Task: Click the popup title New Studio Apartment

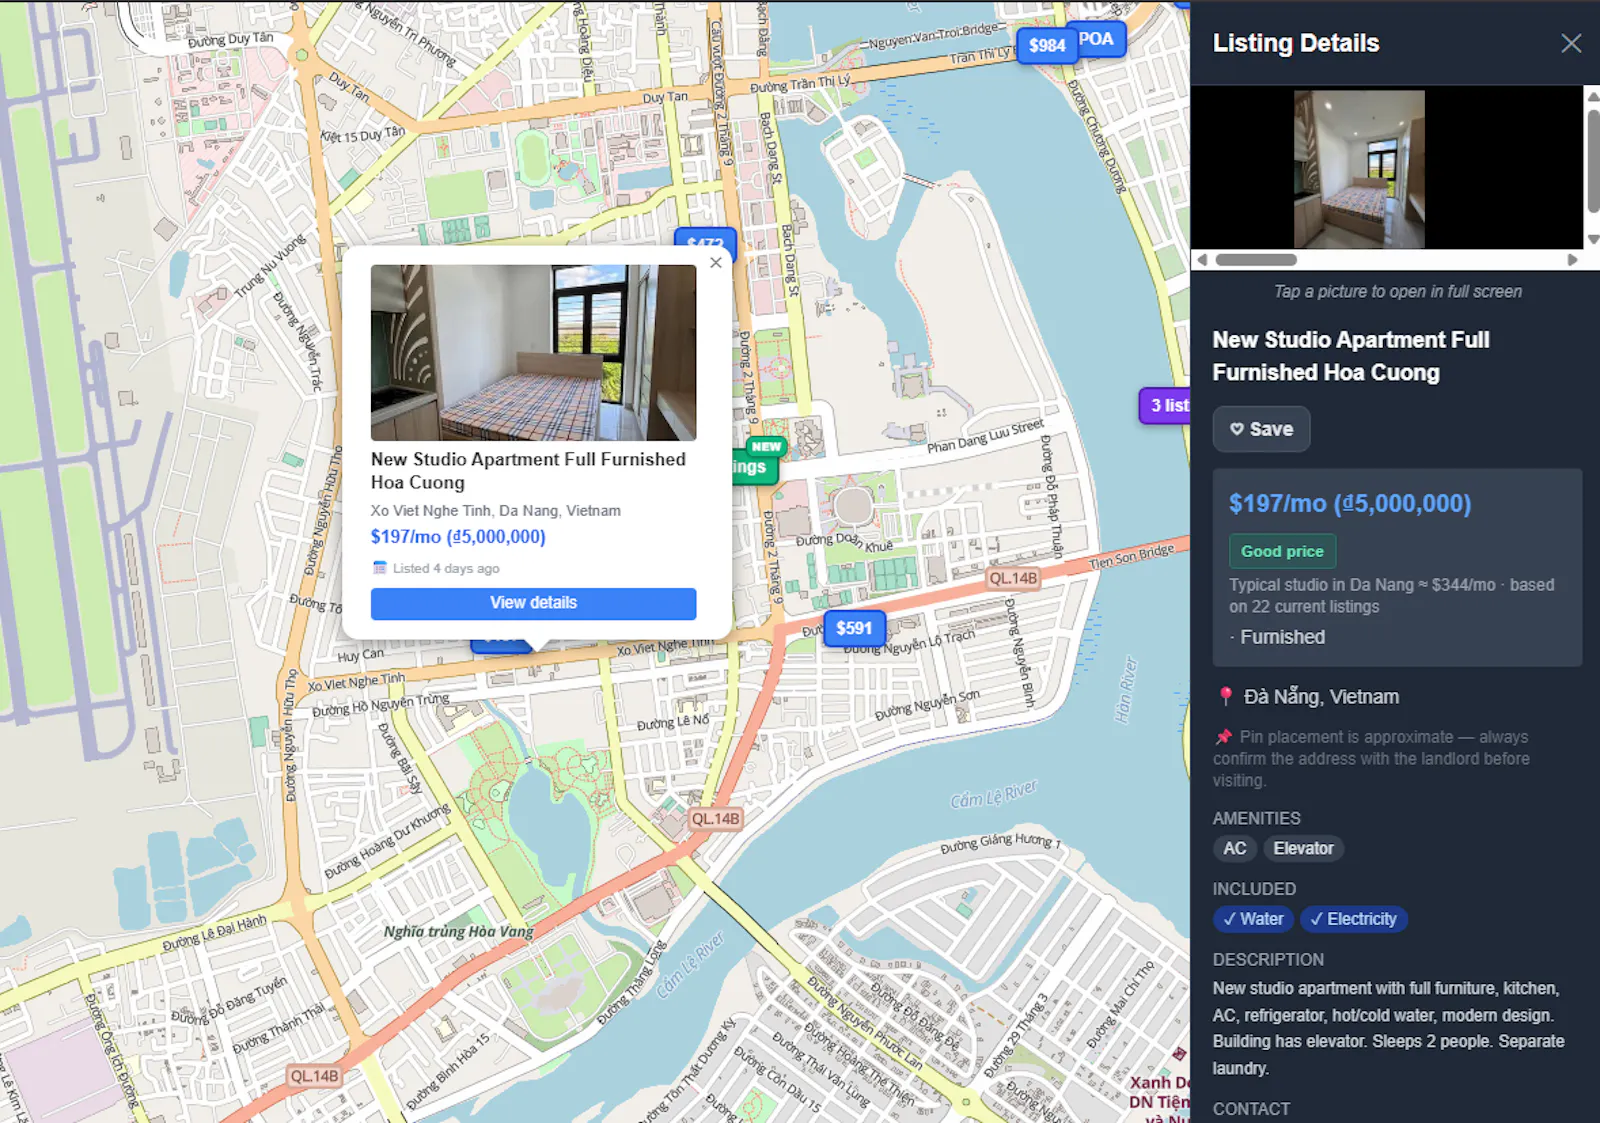Action: [528, 470]
